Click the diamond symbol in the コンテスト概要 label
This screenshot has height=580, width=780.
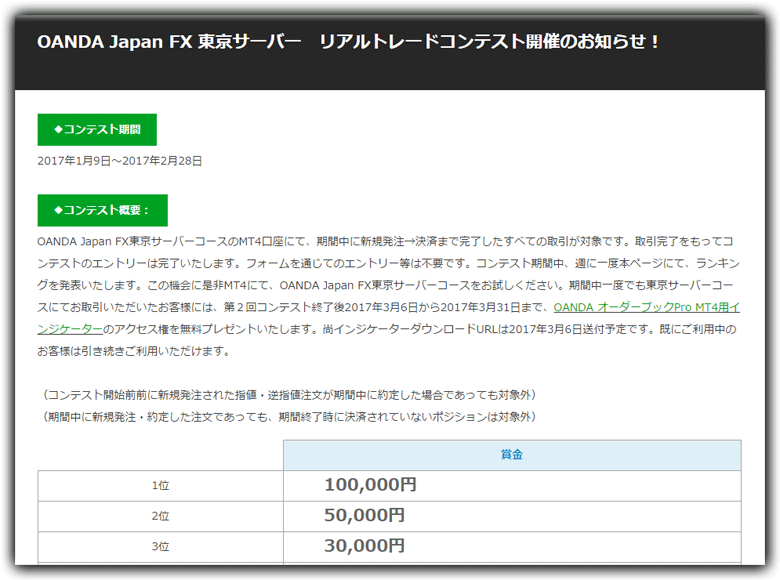click(x=58, y=210)
